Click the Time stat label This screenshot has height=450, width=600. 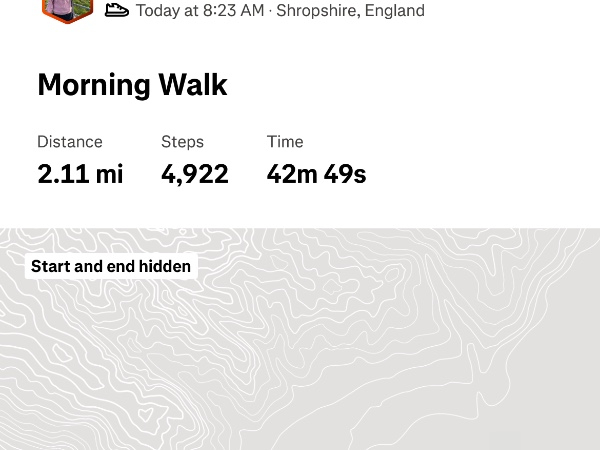click(x=285, y=142)
